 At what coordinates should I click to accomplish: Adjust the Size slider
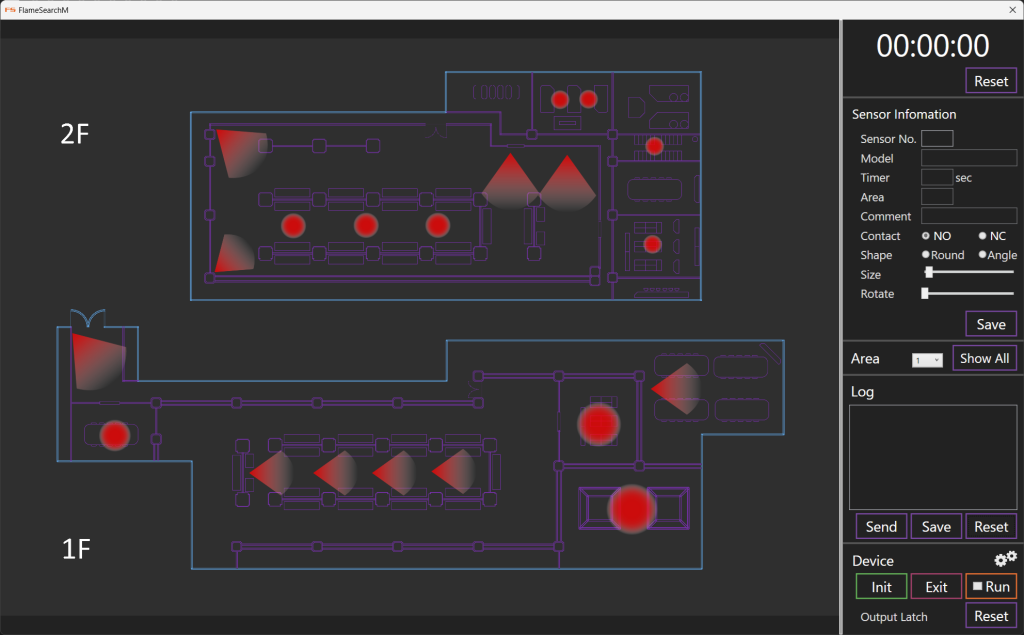pos(929,272)
